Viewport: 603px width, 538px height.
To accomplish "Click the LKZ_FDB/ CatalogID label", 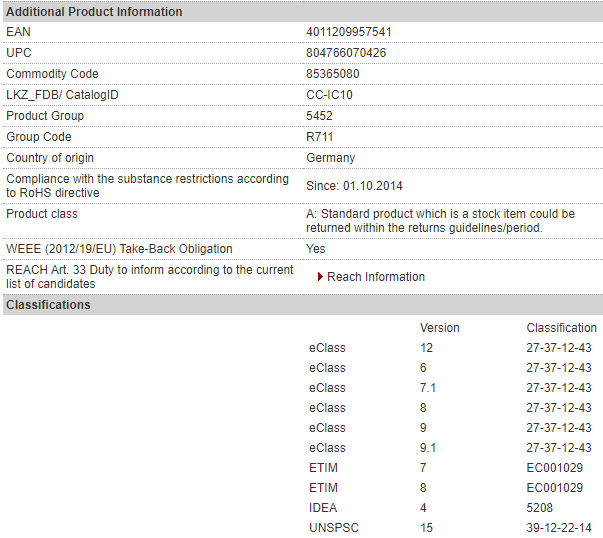I will [62, 95].
